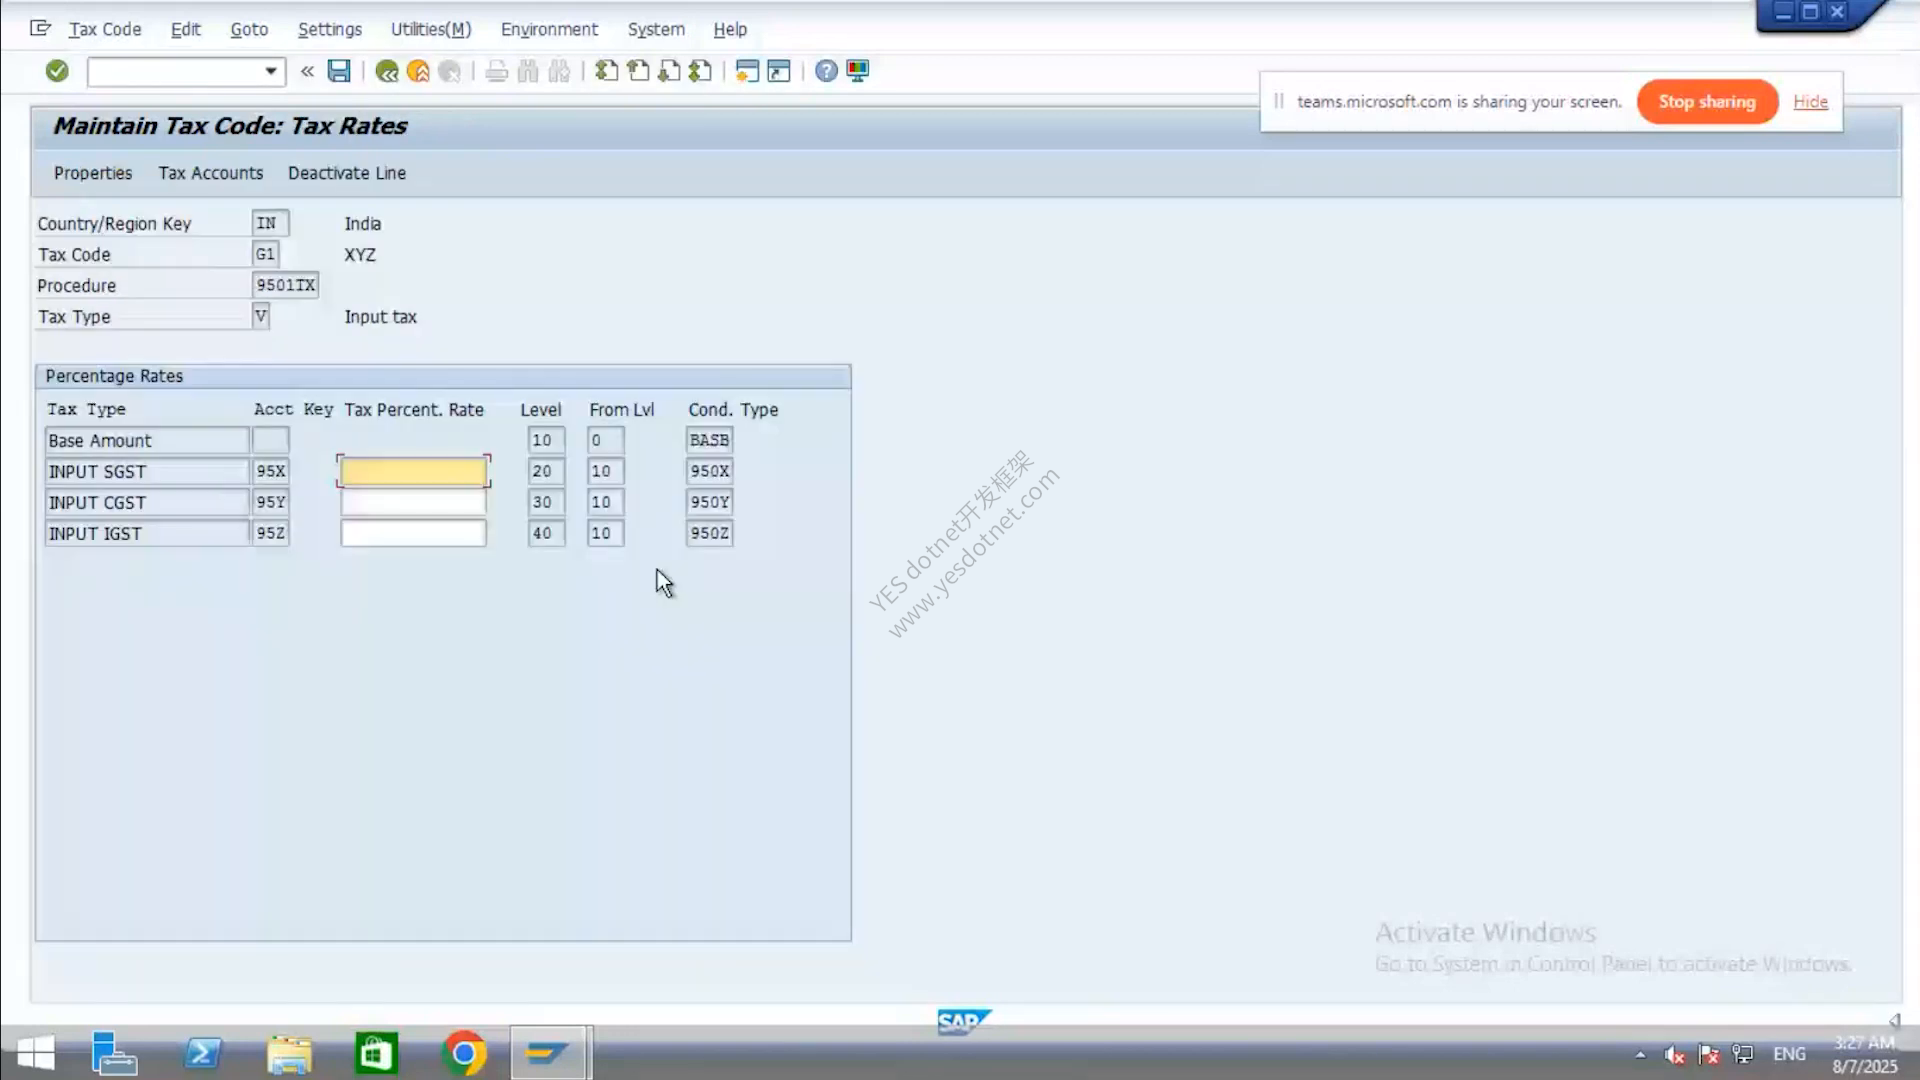This screenshot has height=1080, width=1920.
Task: Click the Deactivate Line button
Action: [347, 173]
